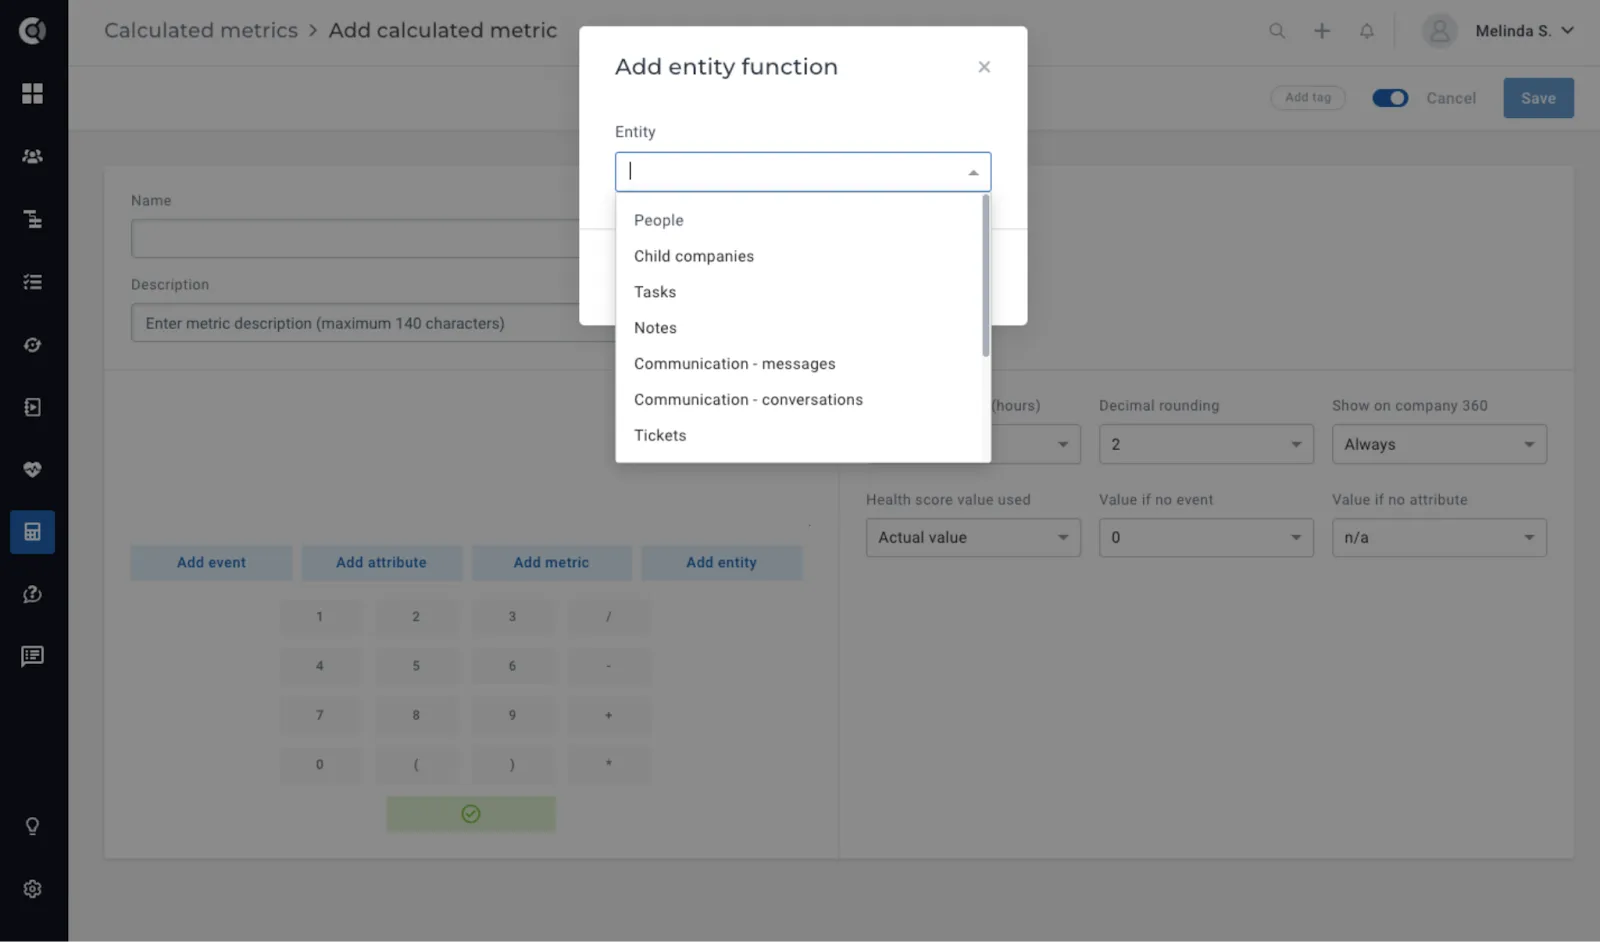
Task: Select Communication - conversations option
Action: pyautogui.click(x=799, y=400)
